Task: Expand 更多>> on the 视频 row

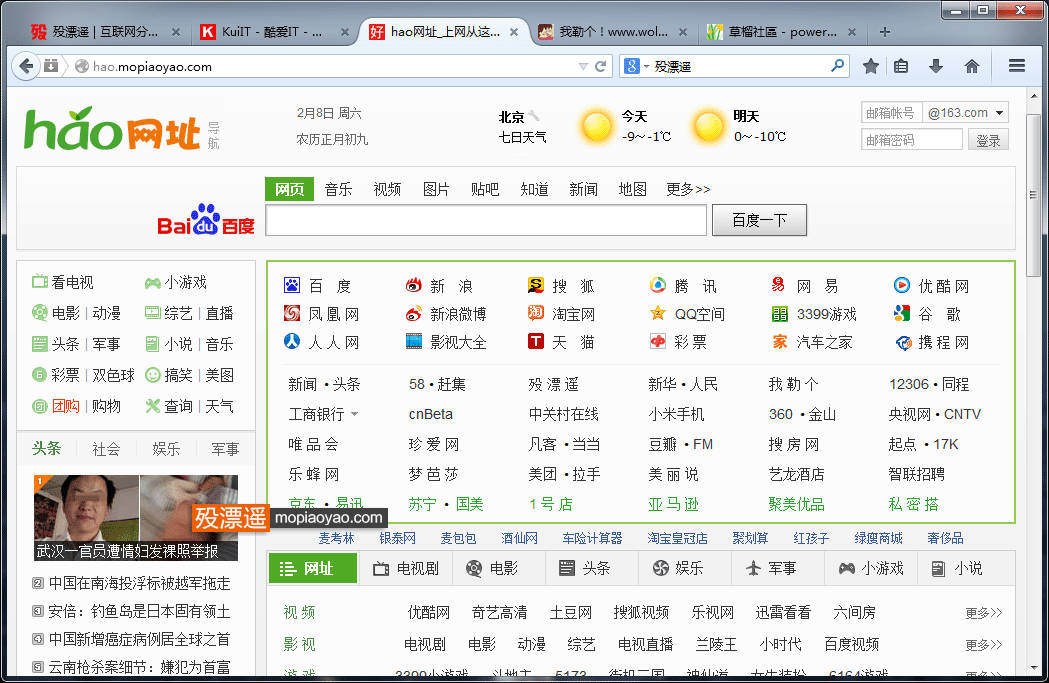Action: pyautogui.click(x=983, y=613)
